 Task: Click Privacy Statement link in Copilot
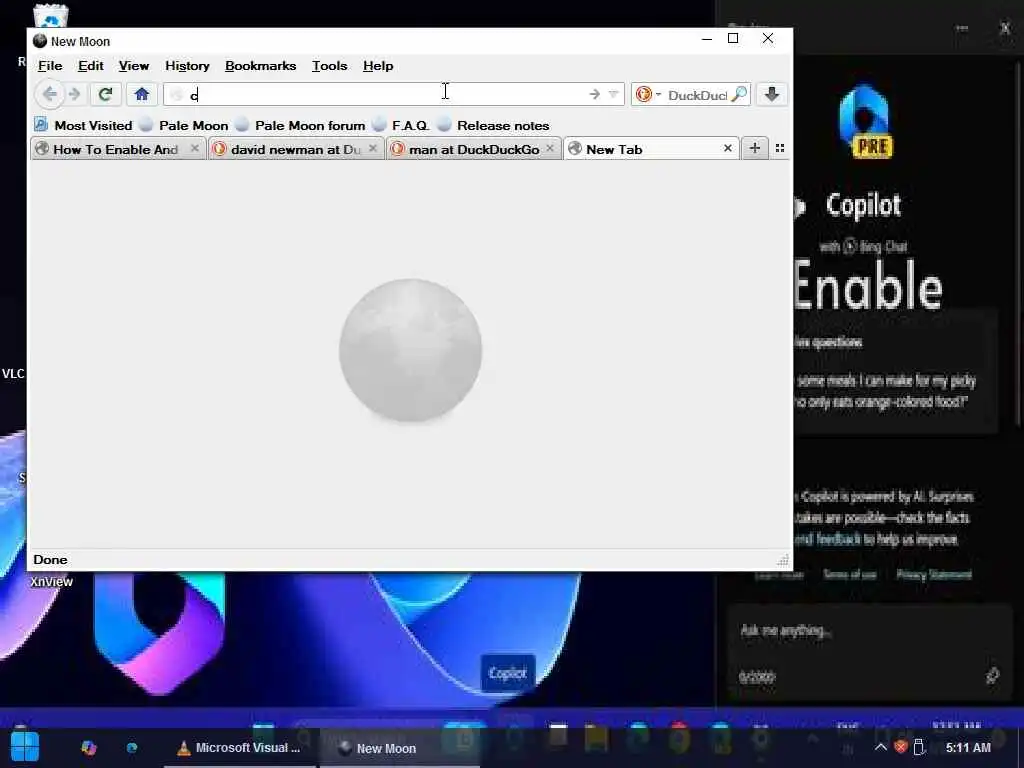(x=934, y=575)
